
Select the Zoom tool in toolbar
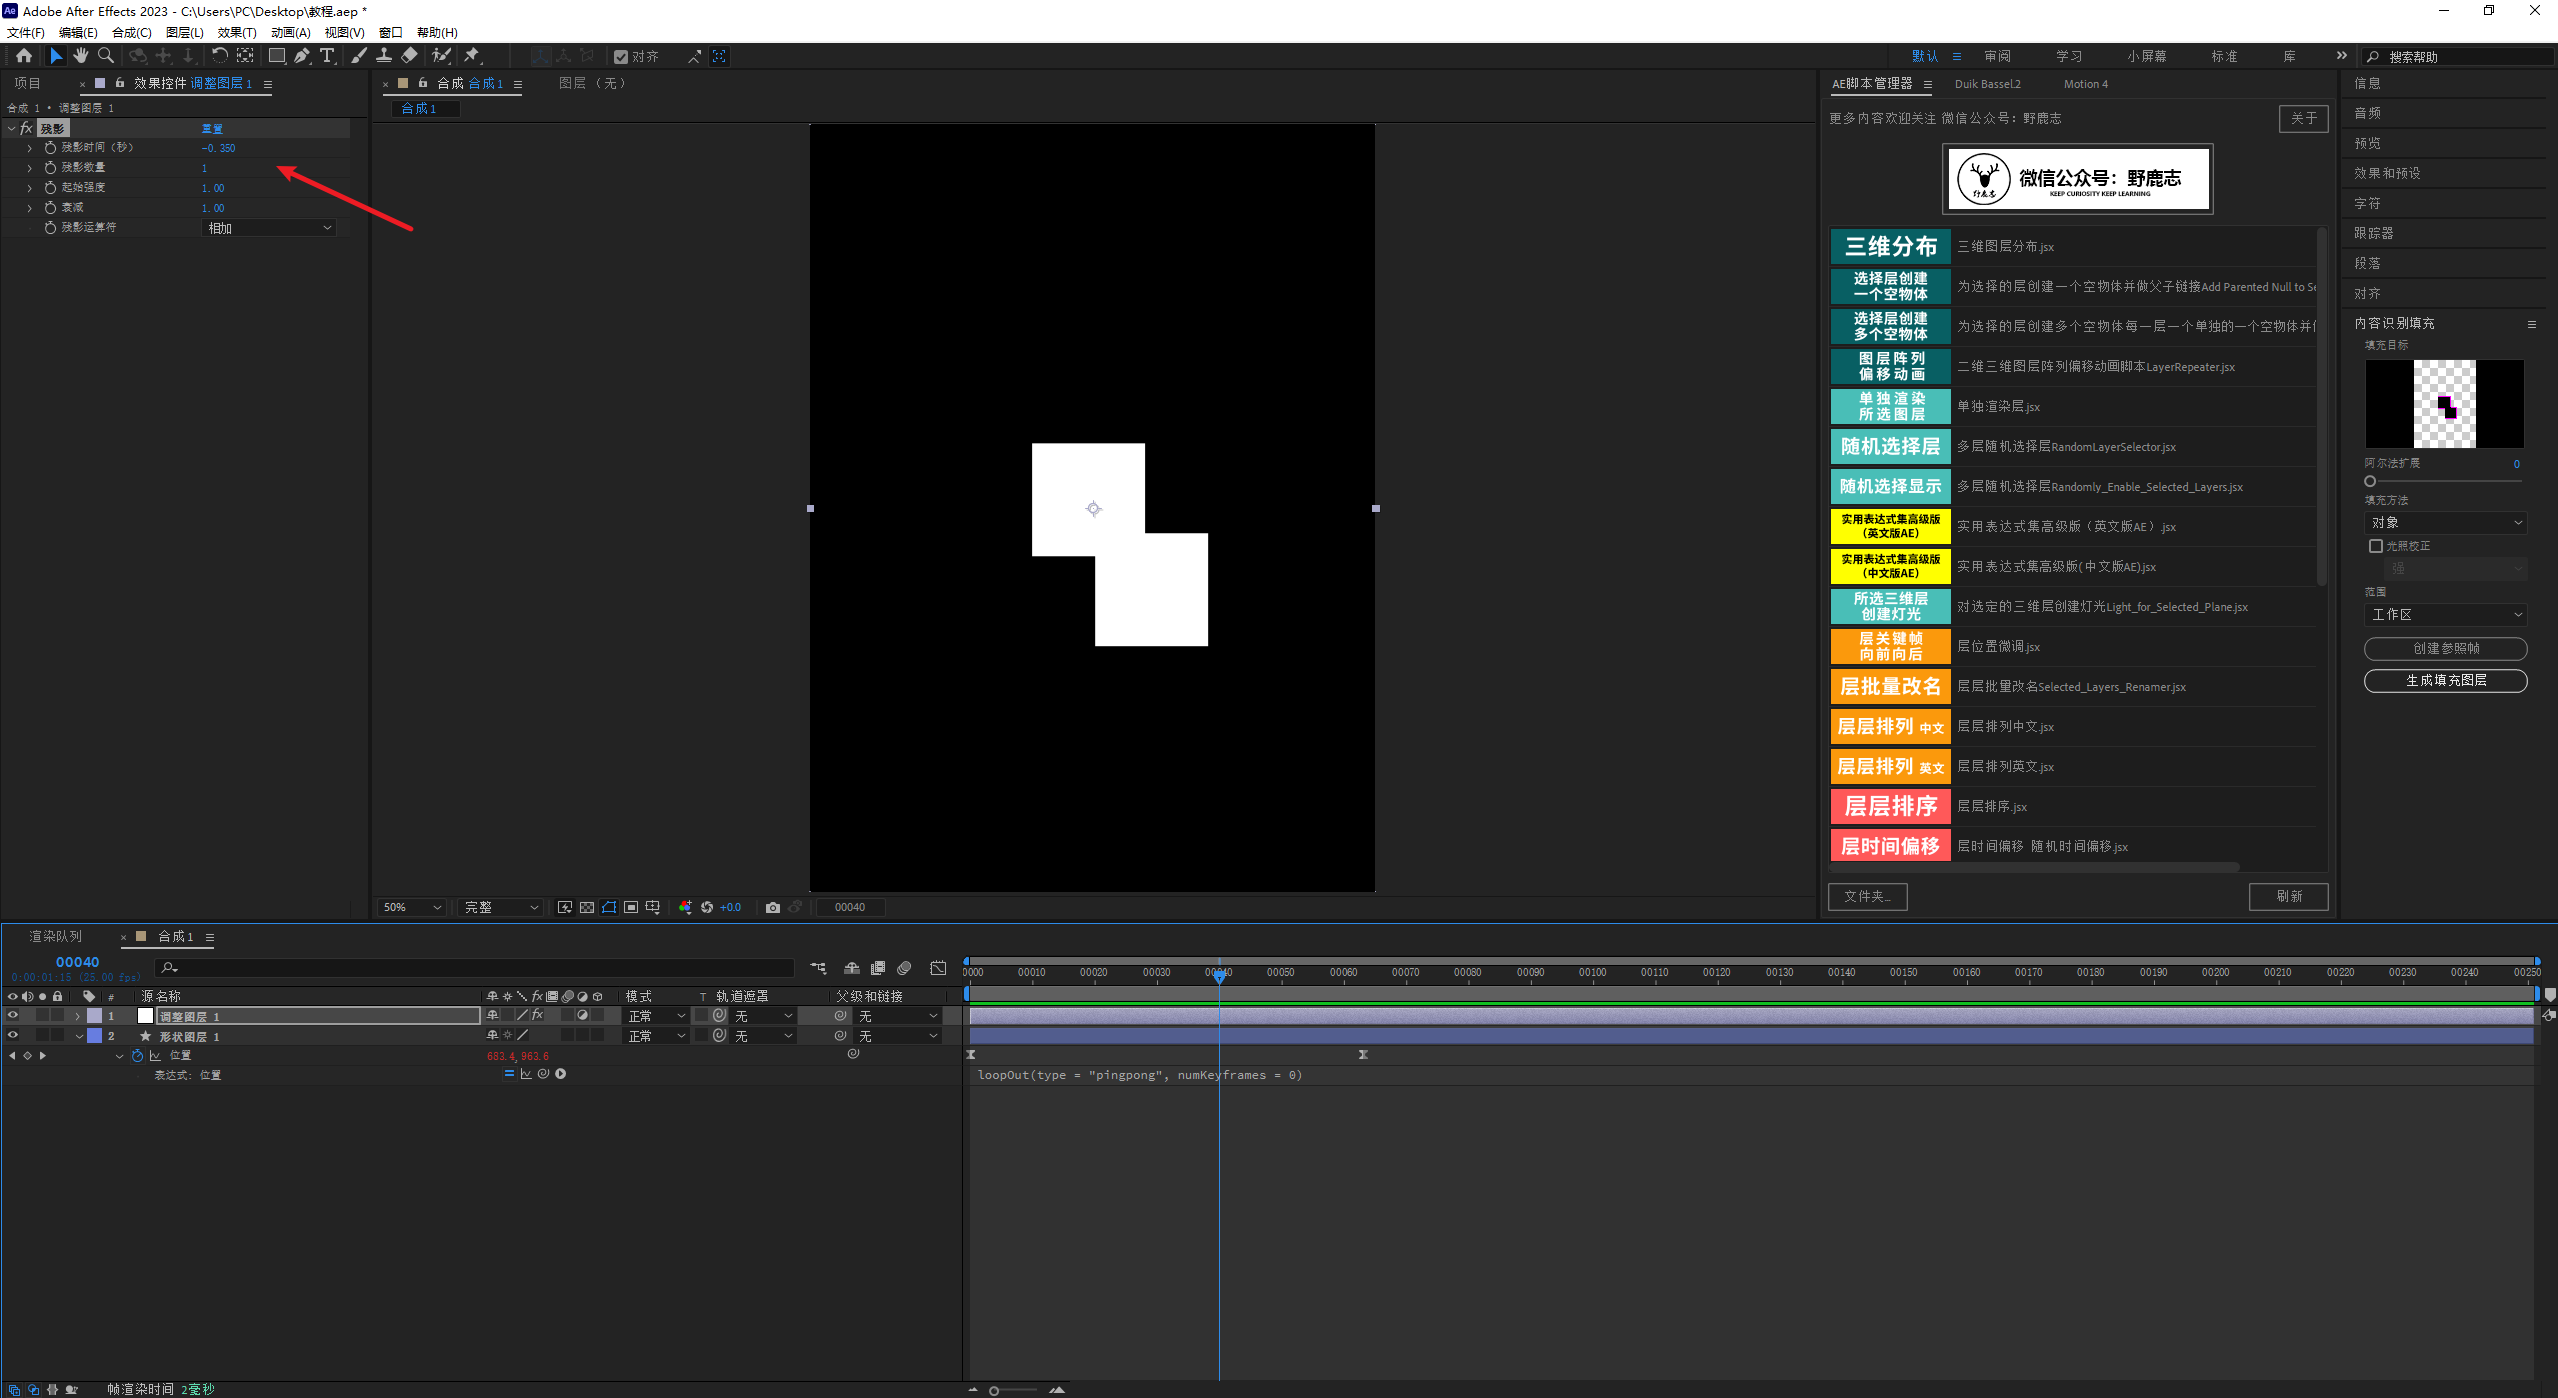pyautogui.click(x=106, y=56)
